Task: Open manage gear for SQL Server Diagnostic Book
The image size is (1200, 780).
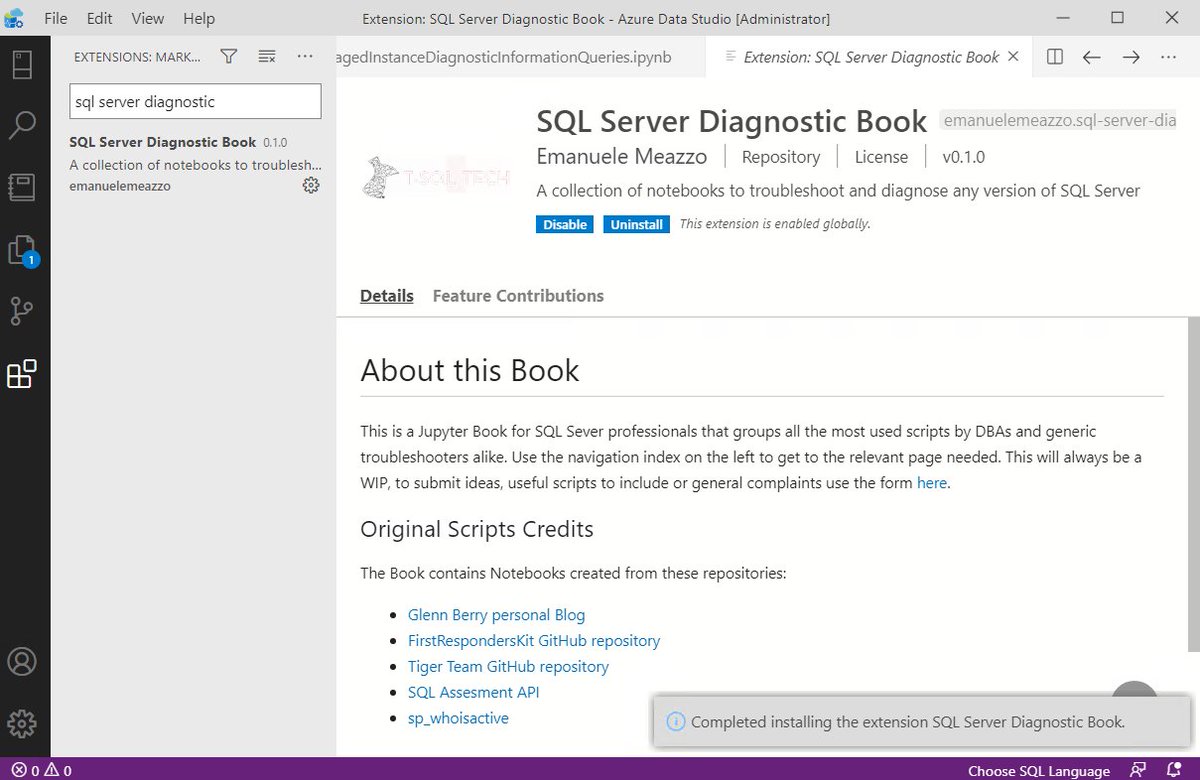Action: pos(311,185)
